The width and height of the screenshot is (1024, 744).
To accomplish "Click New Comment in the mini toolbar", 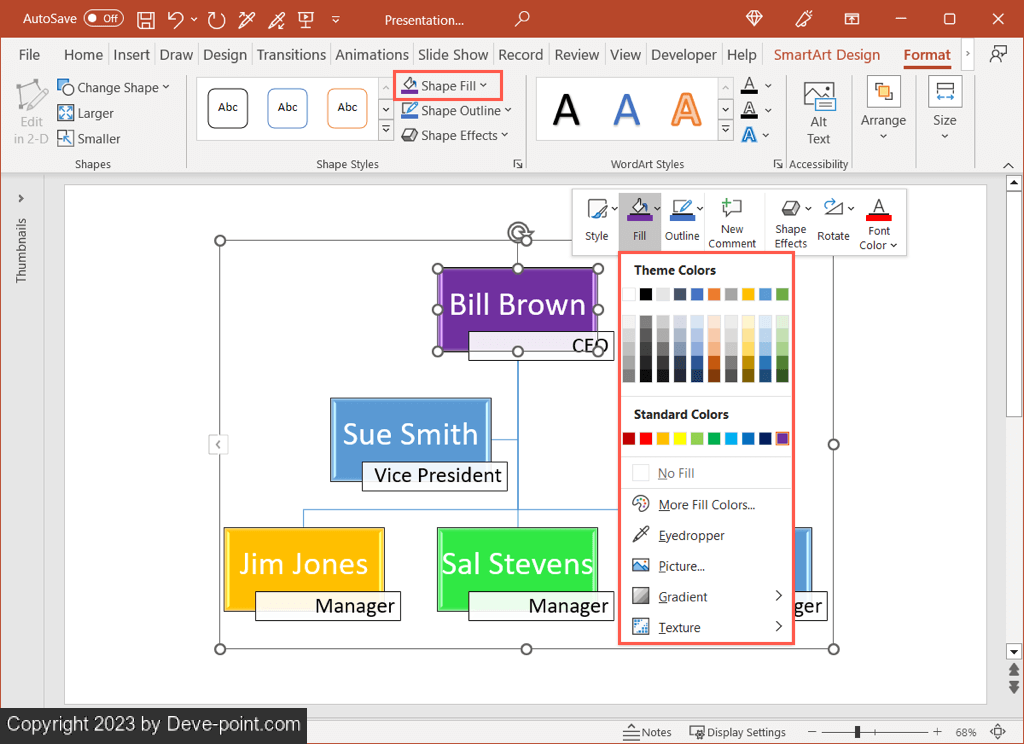I will (x=732, y=221).
